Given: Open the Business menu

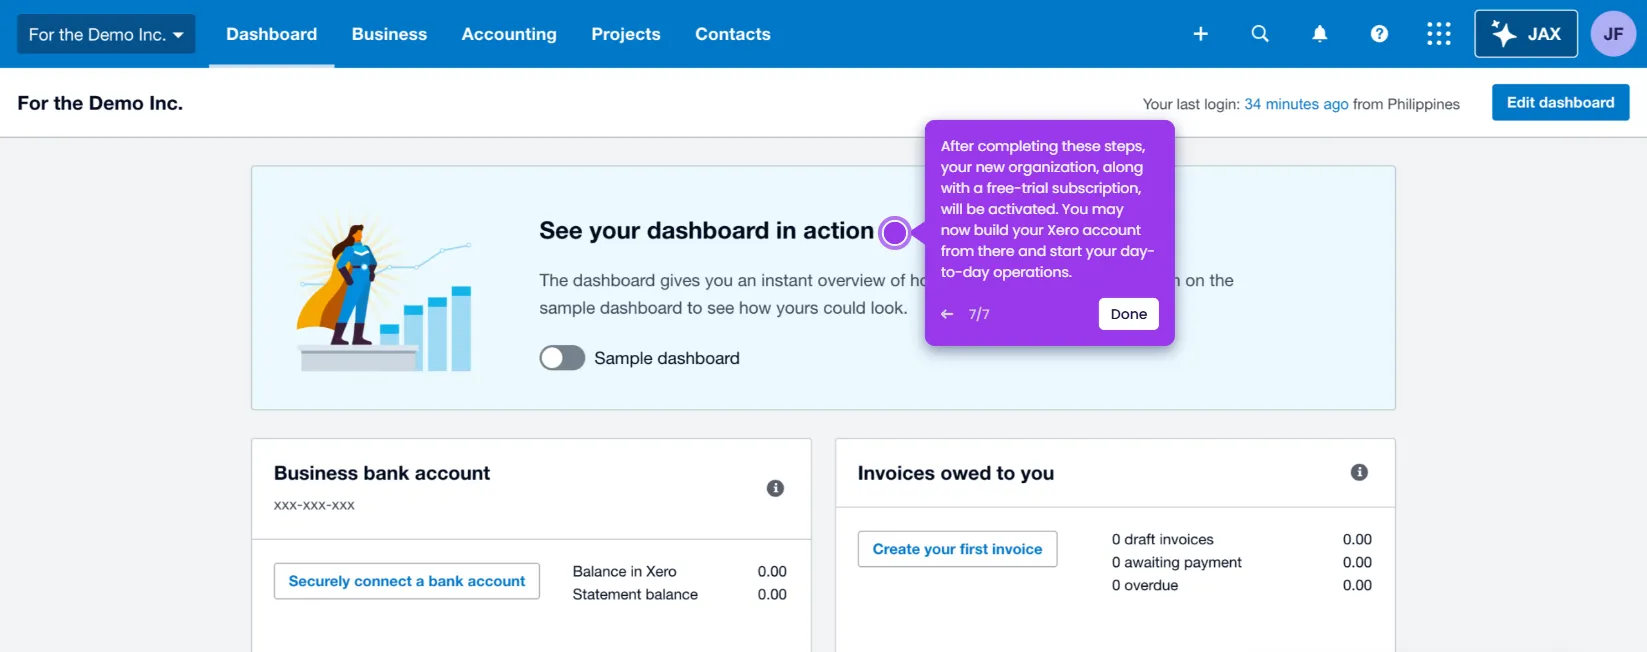Looking at the screenshot, I should 389,34.
